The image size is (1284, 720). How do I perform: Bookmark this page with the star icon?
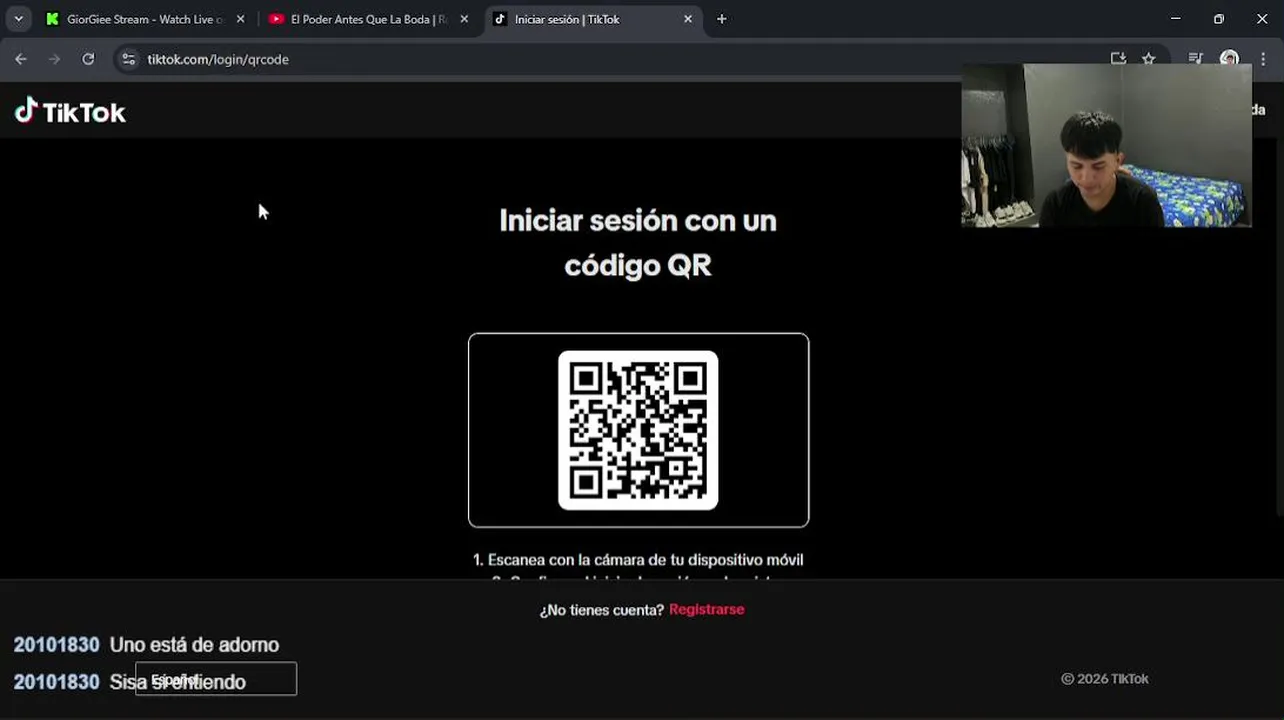point(1149,59)
